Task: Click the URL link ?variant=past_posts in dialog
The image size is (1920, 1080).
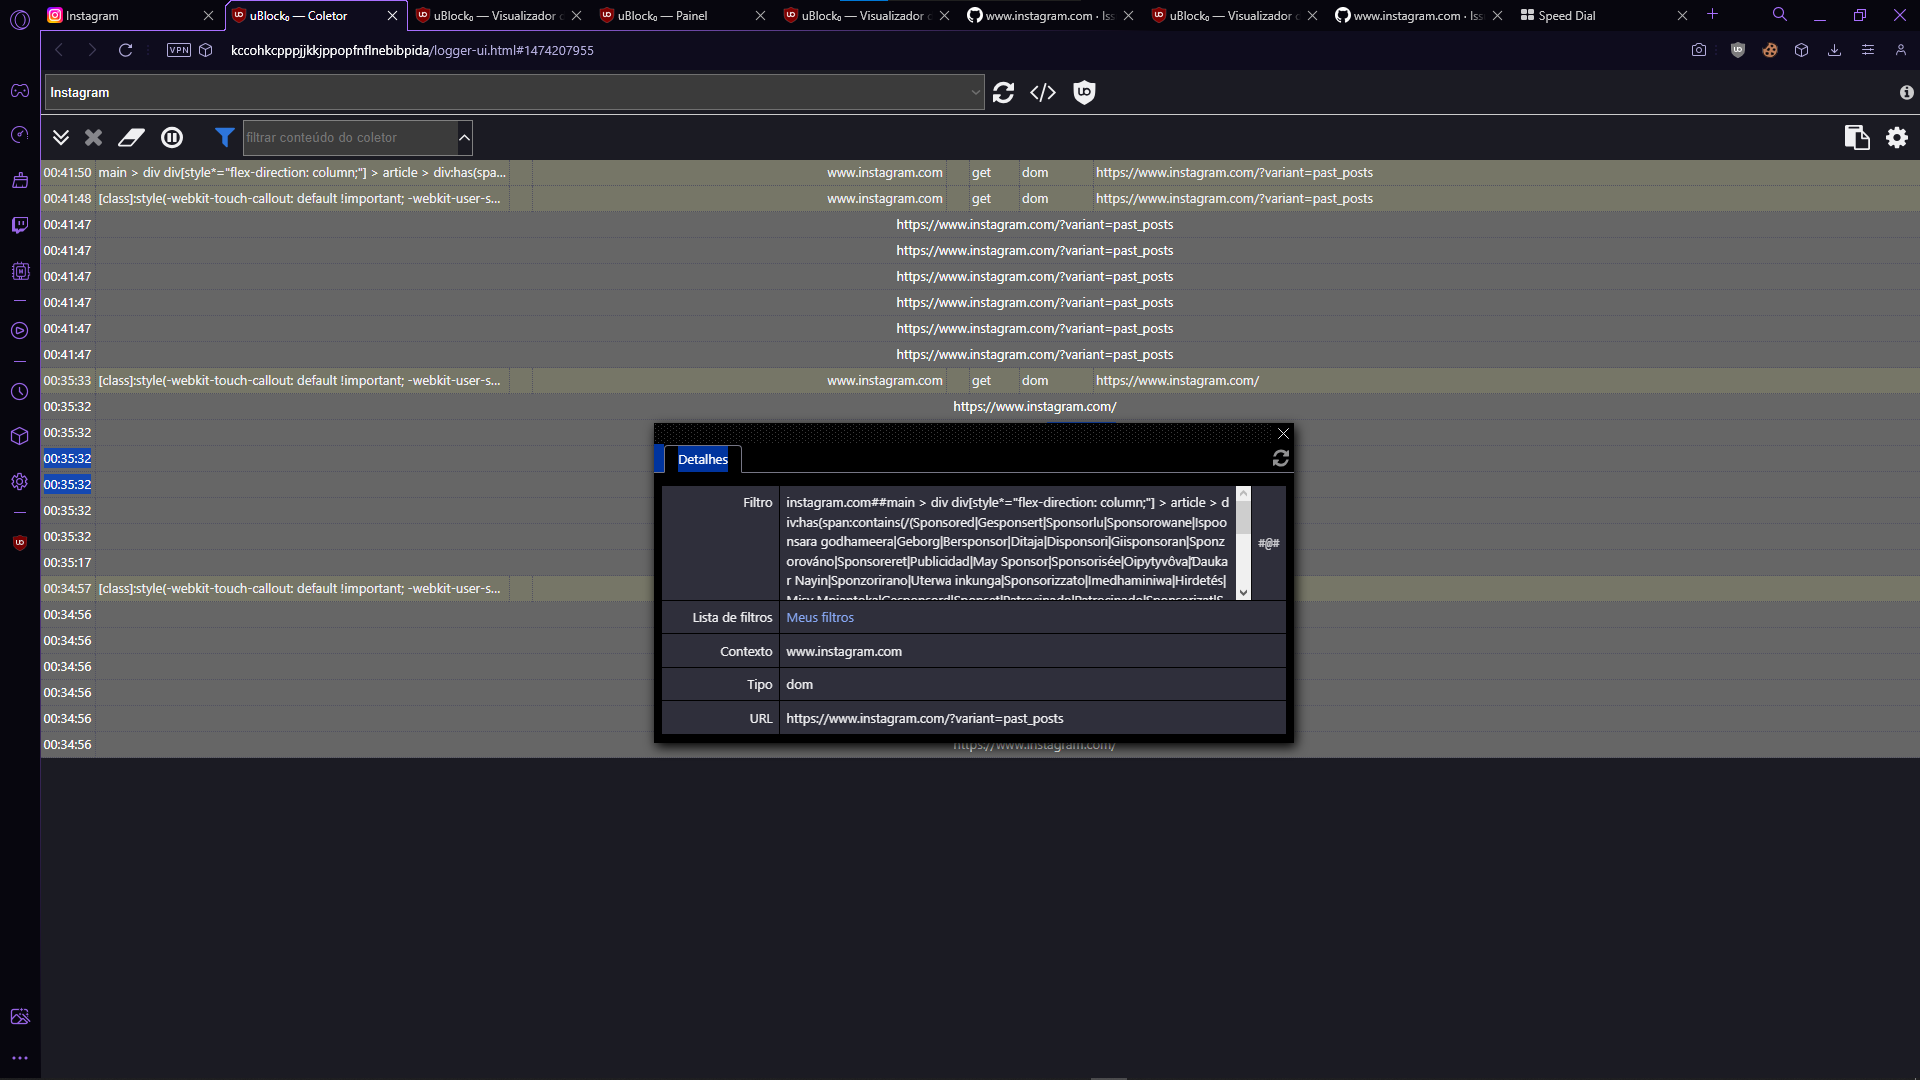Action: tap(924, 718)
